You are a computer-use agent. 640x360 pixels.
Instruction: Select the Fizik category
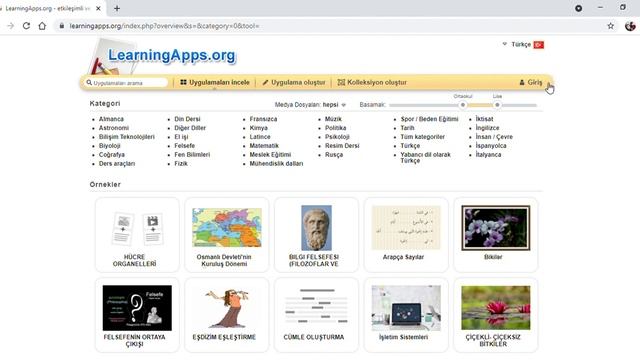[x=181, y=164]
